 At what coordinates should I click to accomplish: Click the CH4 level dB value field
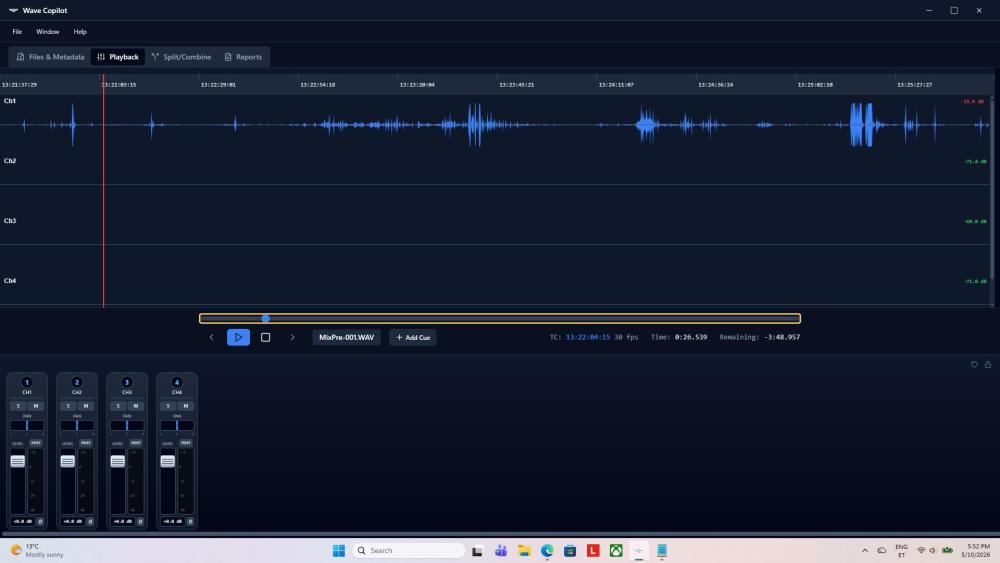pyautogui.click(x=172, y=522)
